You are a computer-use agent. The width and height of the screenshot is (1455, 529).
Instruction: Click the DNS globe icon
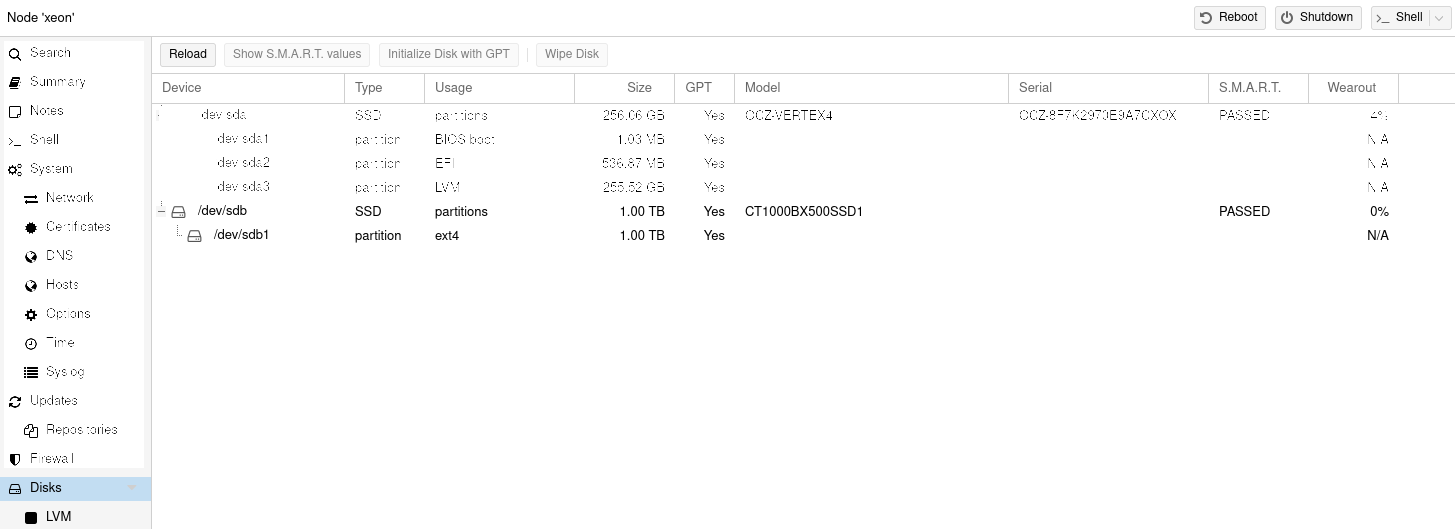[x=31, y=257]
